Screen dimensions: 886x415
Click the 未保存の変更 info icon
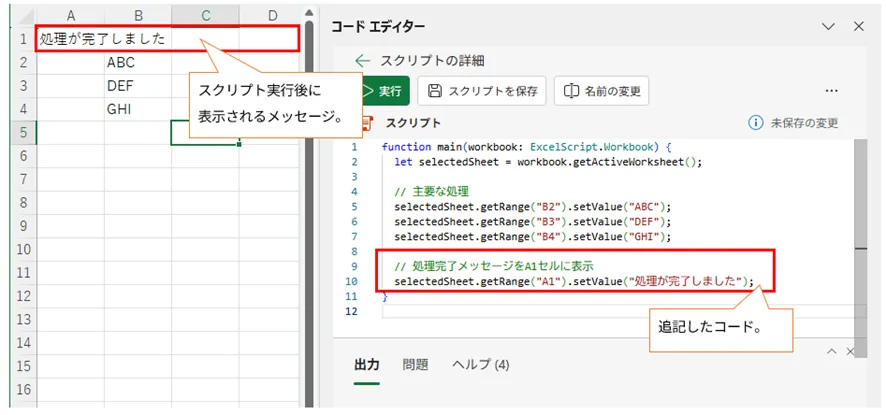click(755, 123)
